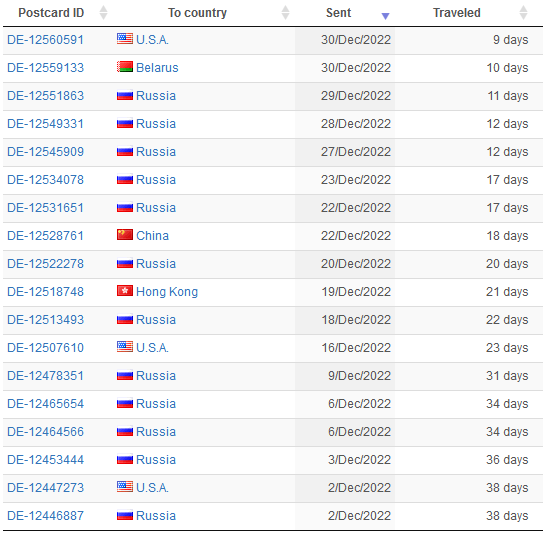
Task: Click the U.S.A. flag beside DE-12447273
Action: coord(125,486)
